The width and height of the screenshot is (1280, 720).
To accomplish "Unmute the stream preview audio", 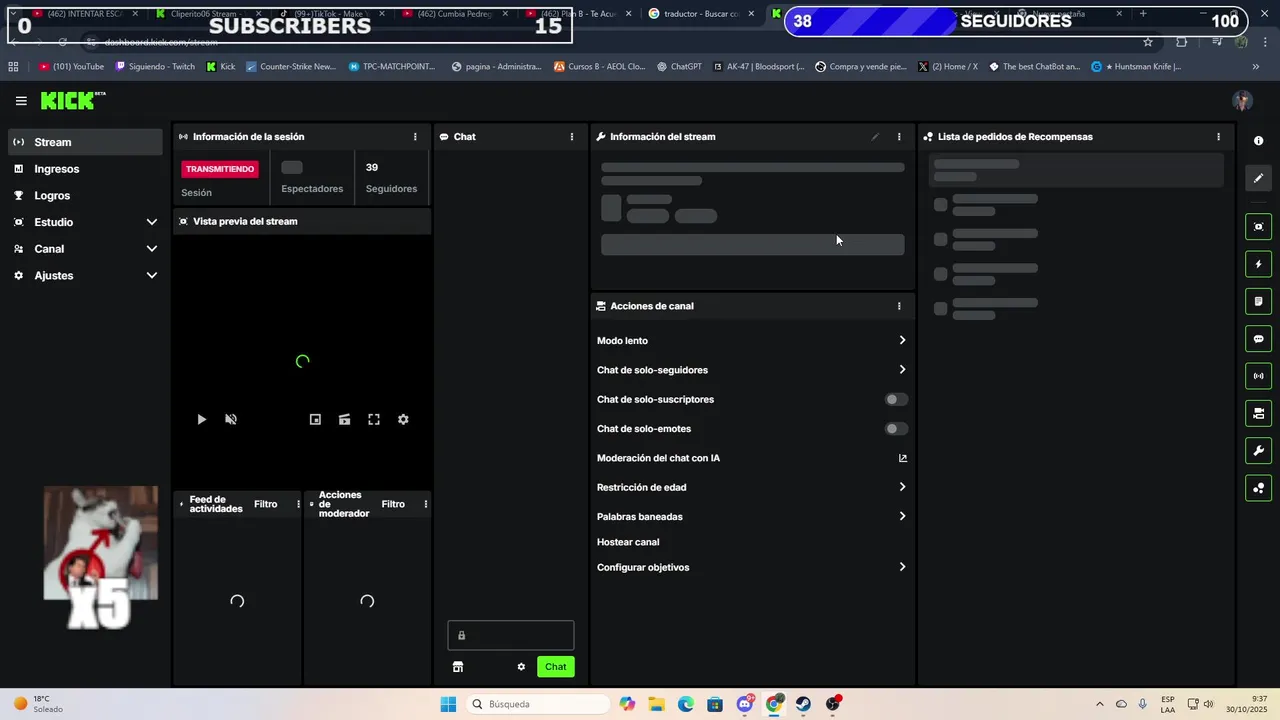I will 231,420.
